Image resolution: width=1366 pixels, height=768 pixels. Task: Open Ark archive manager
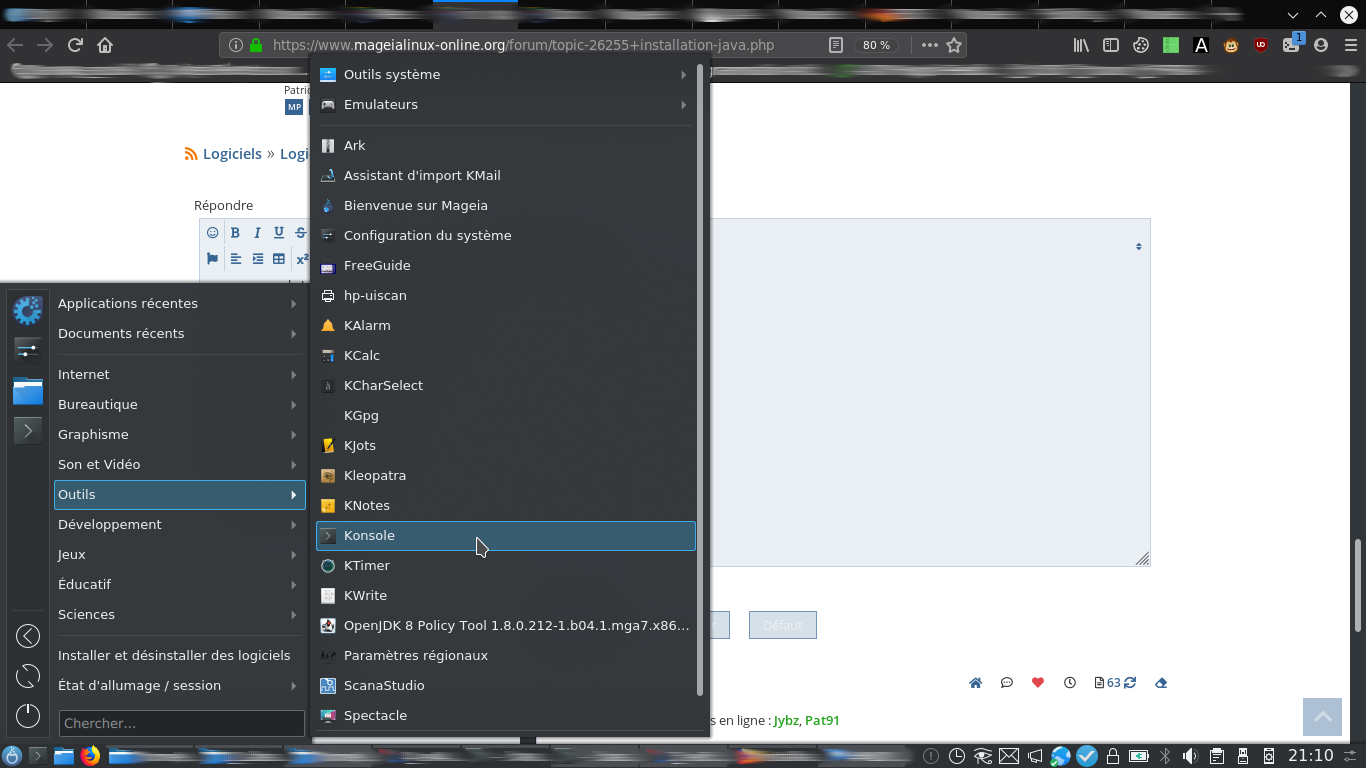505,145
